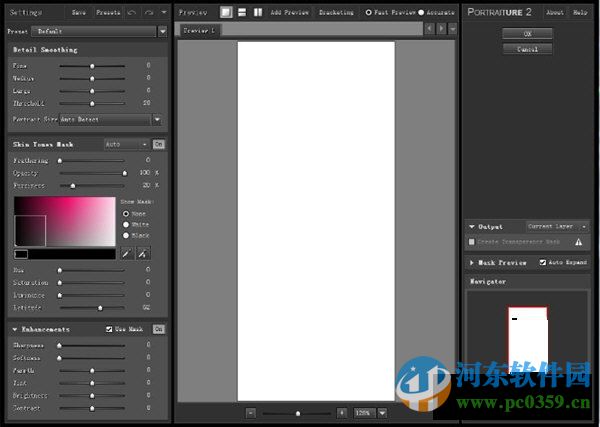Click Add Preview
This screenshot has width=600, height=427.
coord(290,13)
